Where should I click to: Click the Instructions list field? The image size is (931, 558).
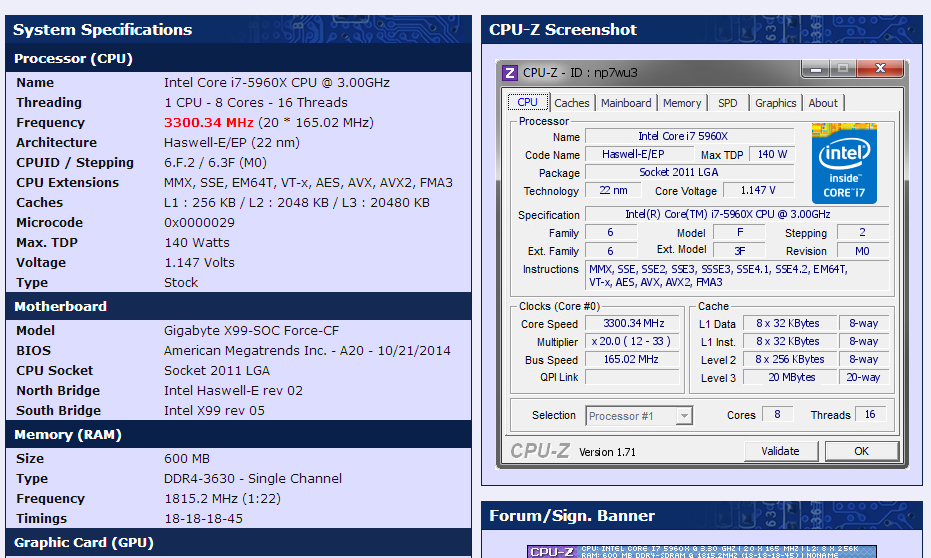pyautogui.click(x=737, y=276)
